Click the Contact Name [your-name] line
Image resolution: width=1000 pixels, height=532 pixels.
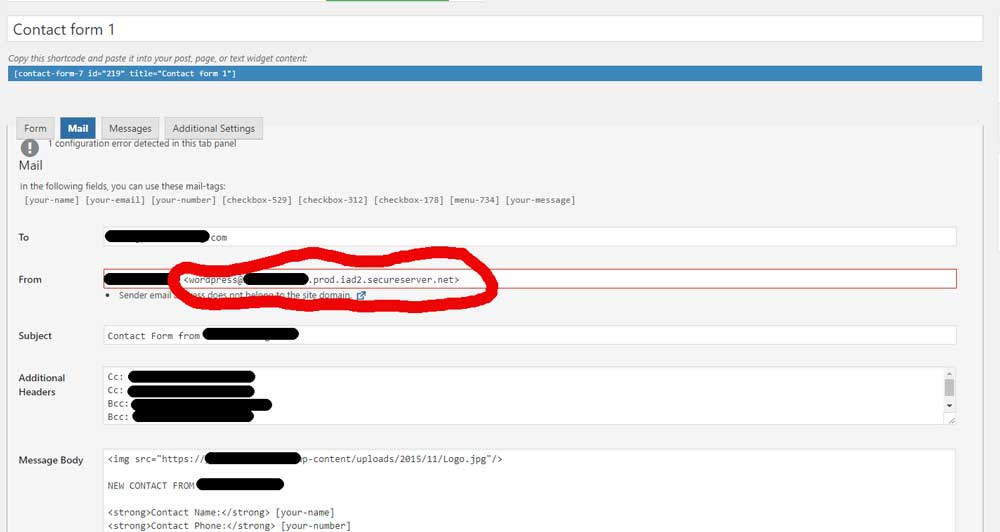pos(221,512)
